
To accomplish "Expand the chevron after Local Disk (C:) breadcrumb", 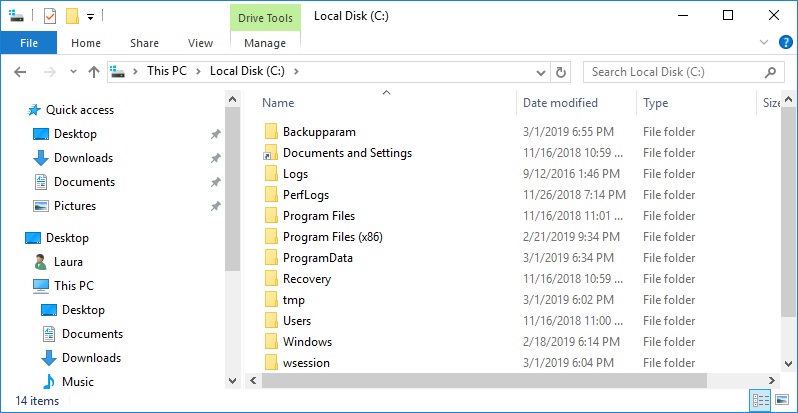I will tap(297, 71).
